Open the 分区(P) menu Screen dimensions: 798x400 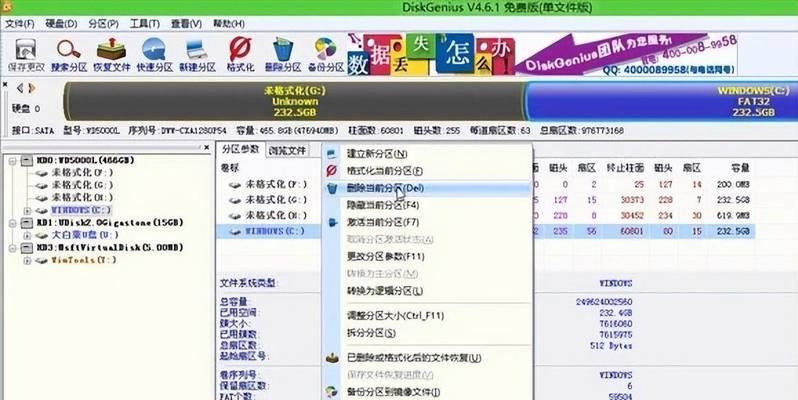[x=103, y=24]
